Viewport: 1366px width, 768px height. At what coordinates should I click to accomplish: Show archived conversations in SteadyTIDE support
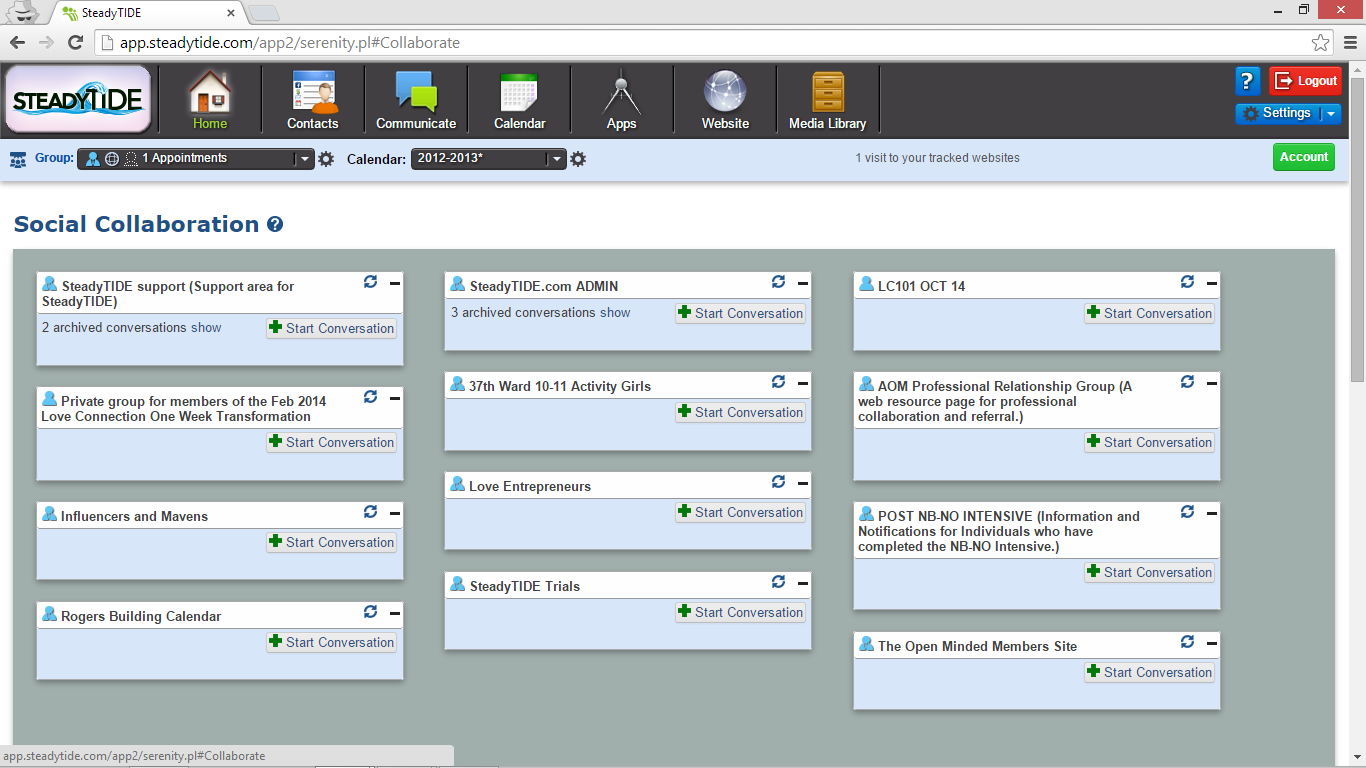point(206,328)
